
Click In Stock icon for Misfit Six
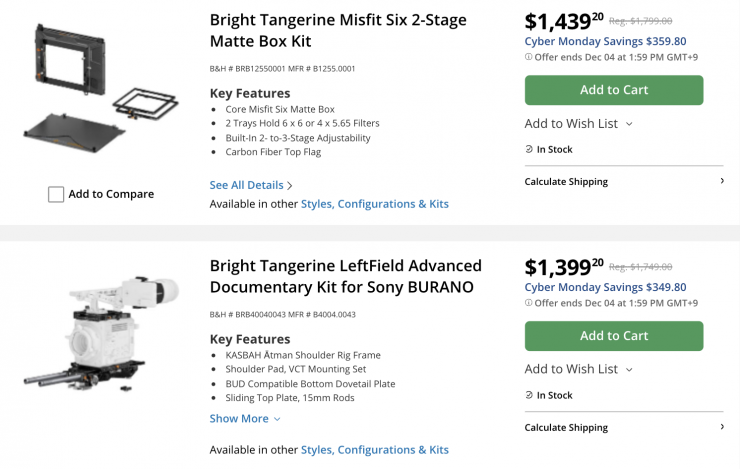(x=529, y=150)
